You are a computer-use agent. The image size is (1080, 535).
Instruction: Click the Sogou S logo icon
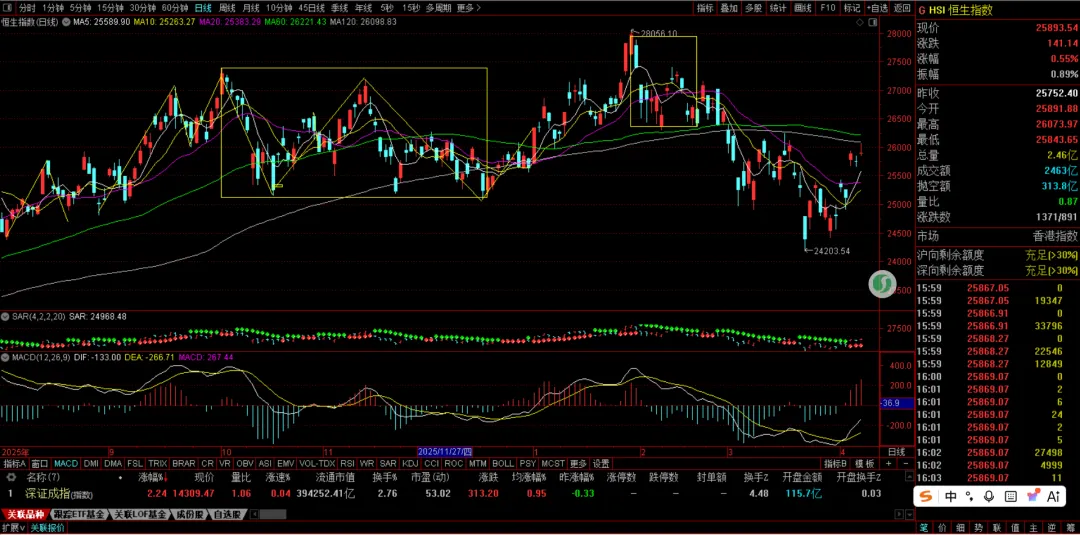926,496
